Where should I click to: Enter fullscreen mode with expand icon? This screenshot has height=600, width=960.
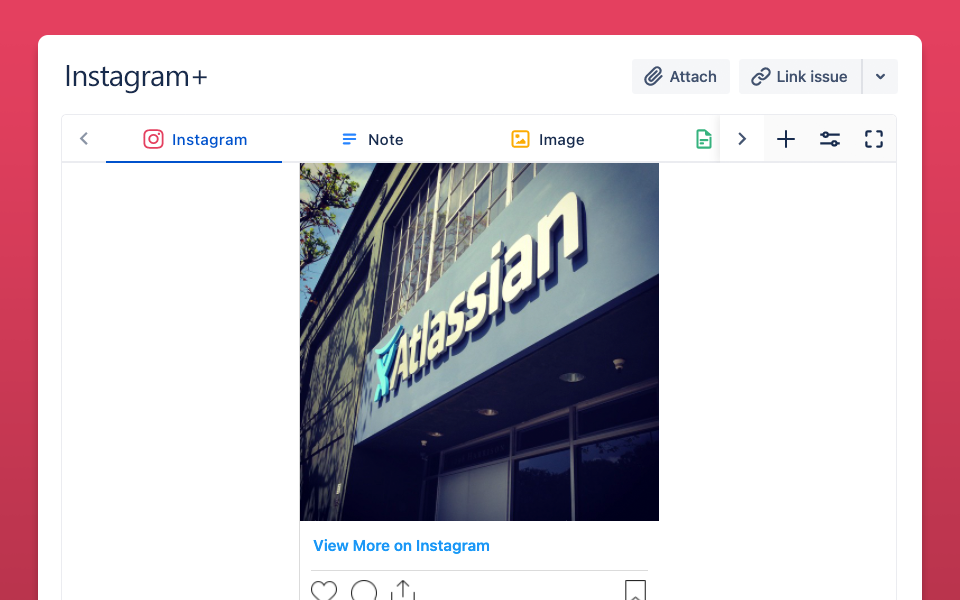click(874, 139)
